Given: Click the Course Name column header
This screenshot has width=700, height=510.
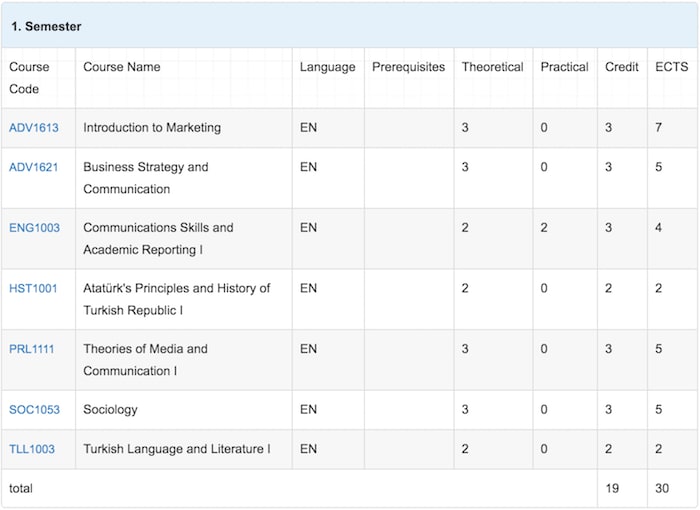Looking at the screenshot, I should point(122,67).
